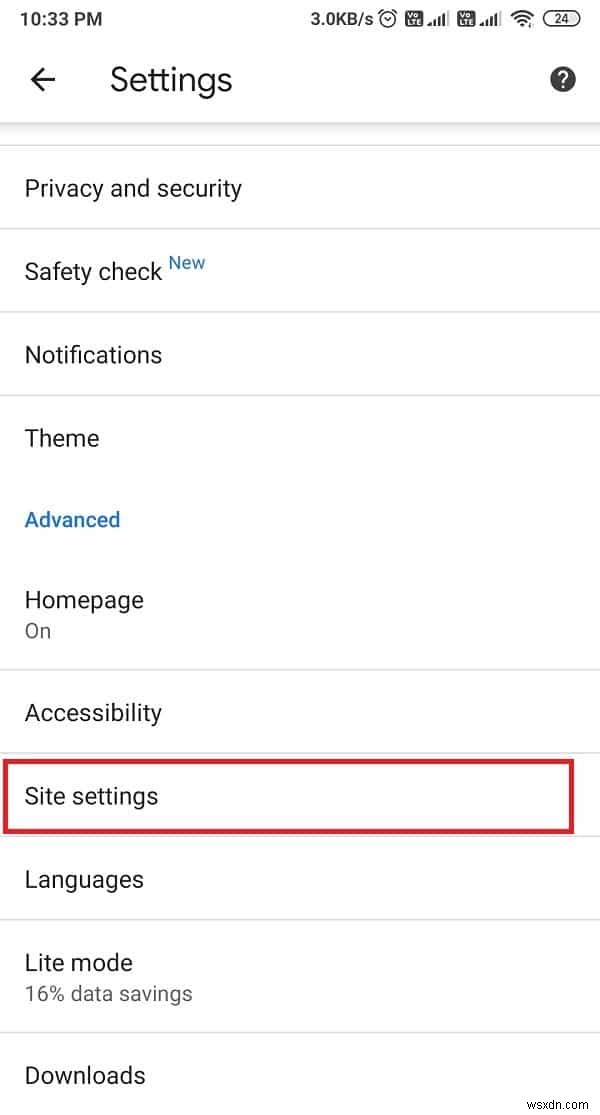Open Accessibility settings
Image resolution: width=600 pixels, height=1115 pixels.
tap(93, 712)
